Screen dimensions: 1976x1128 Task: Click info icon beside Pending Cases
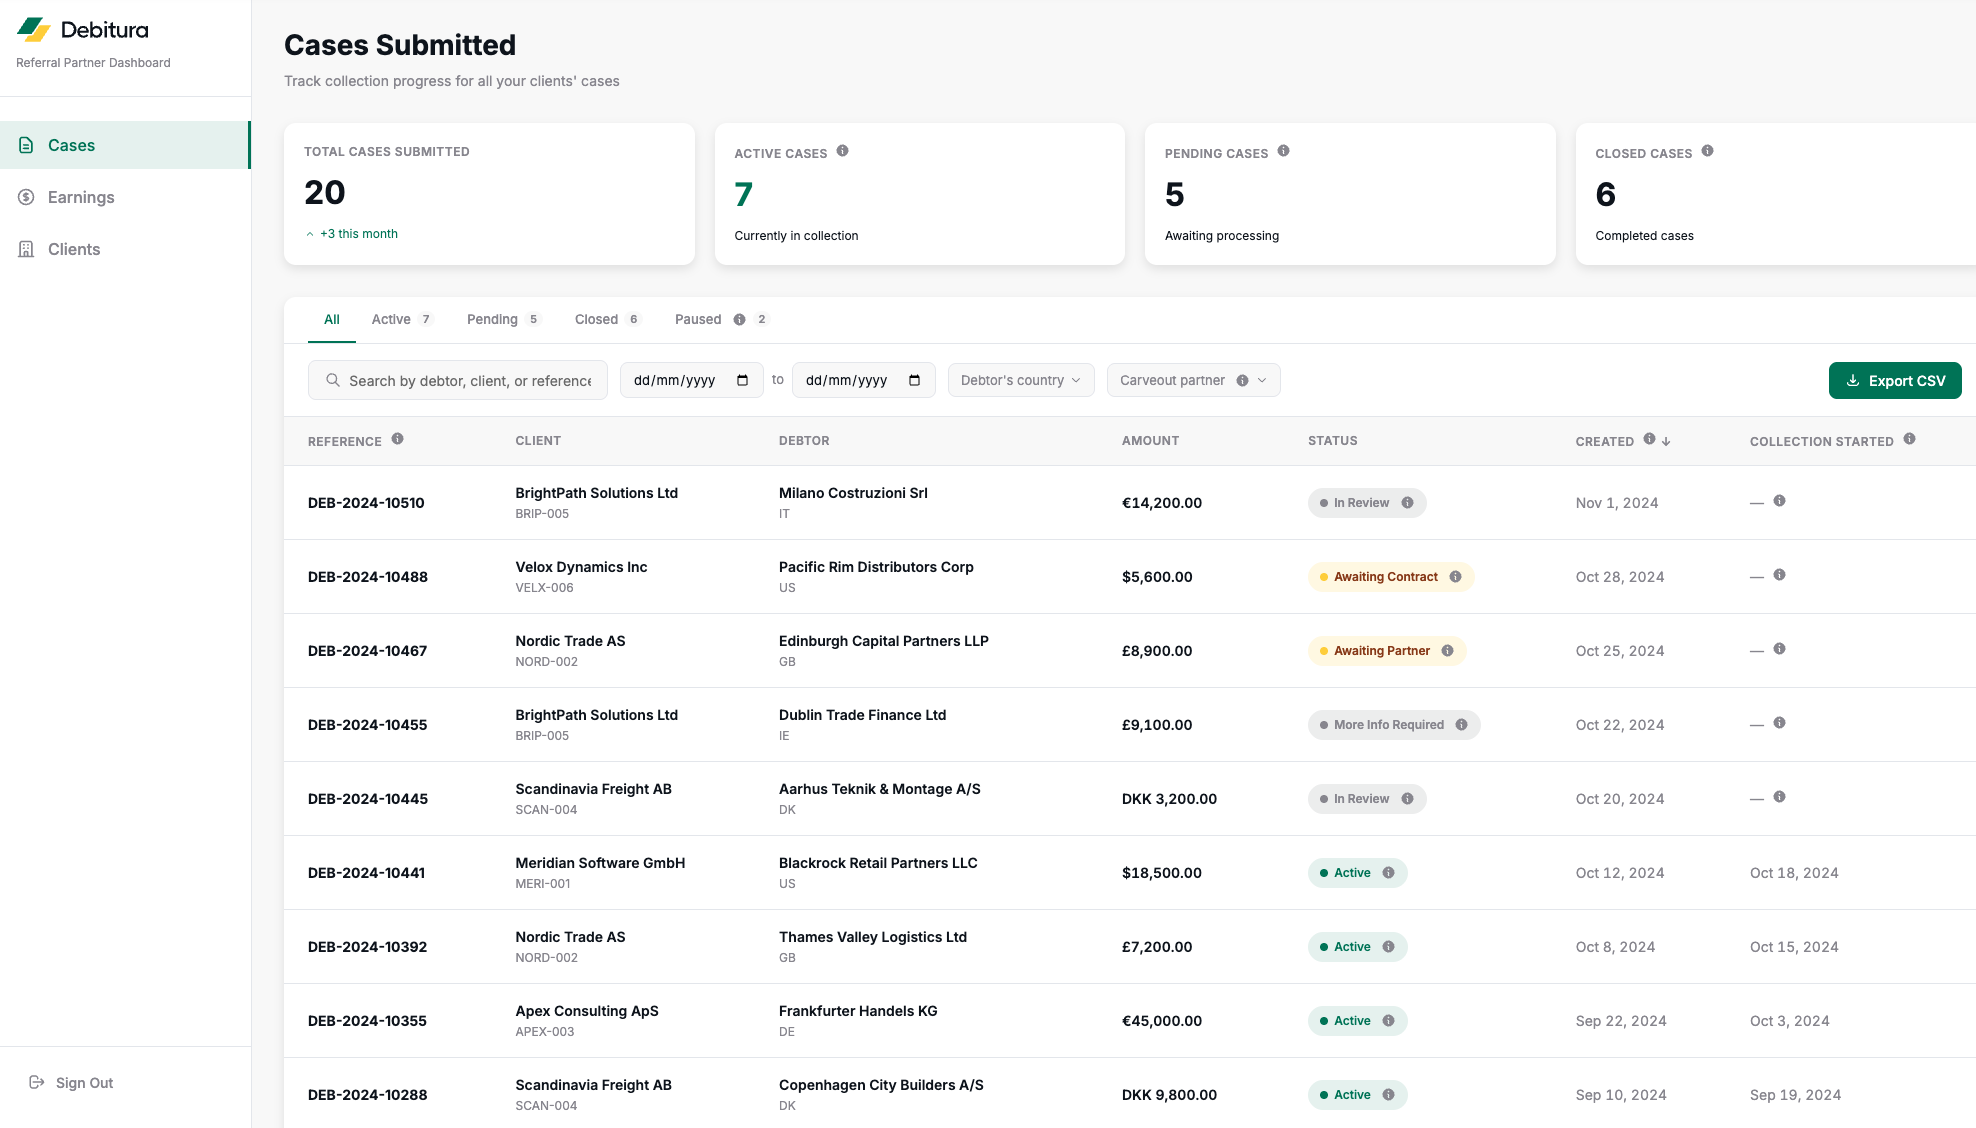point(1283,151)
